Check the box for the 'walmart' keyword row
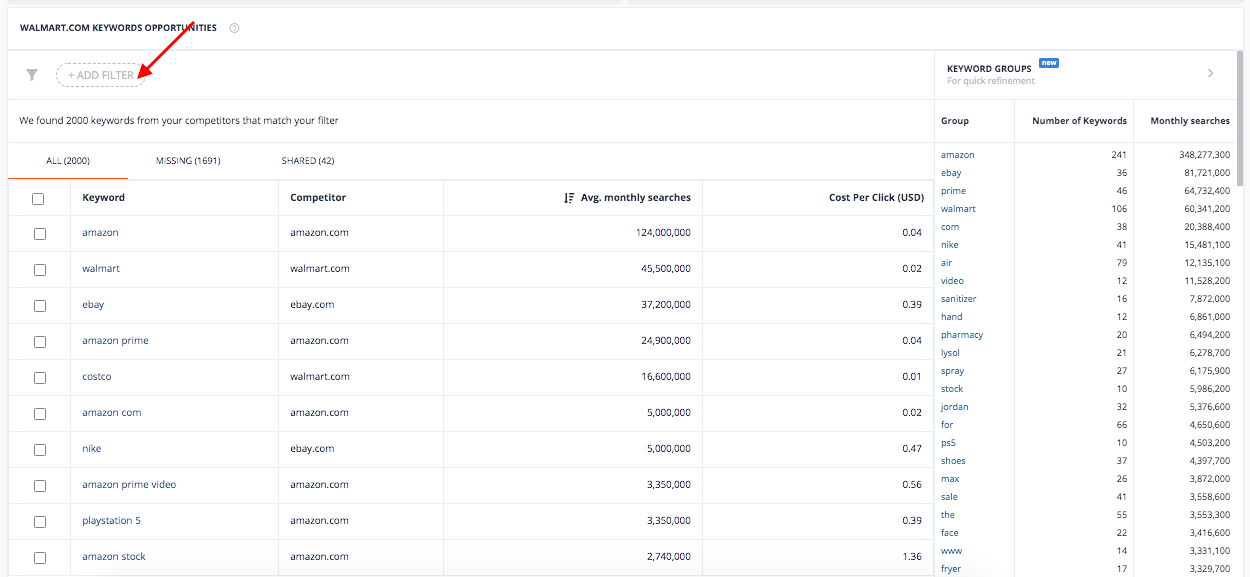Viewport: 1250px width, 577px height. 40,270
